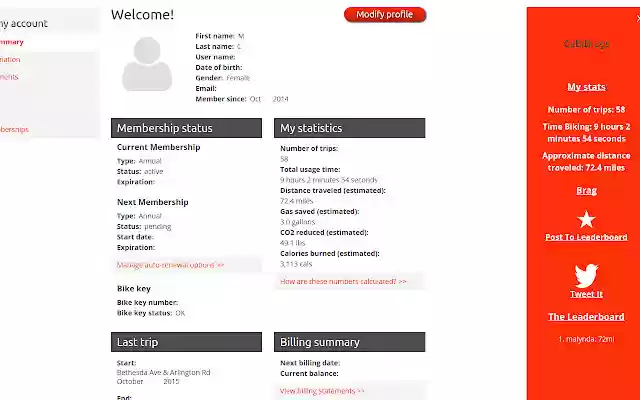Select the Summary item in account sidebar

pos(11,42)
